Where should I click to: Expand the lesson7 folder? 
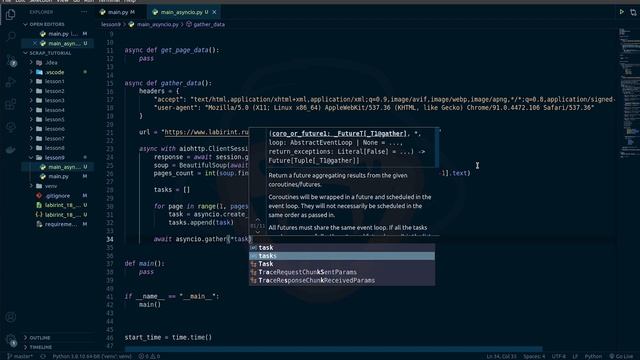point(54,138)
